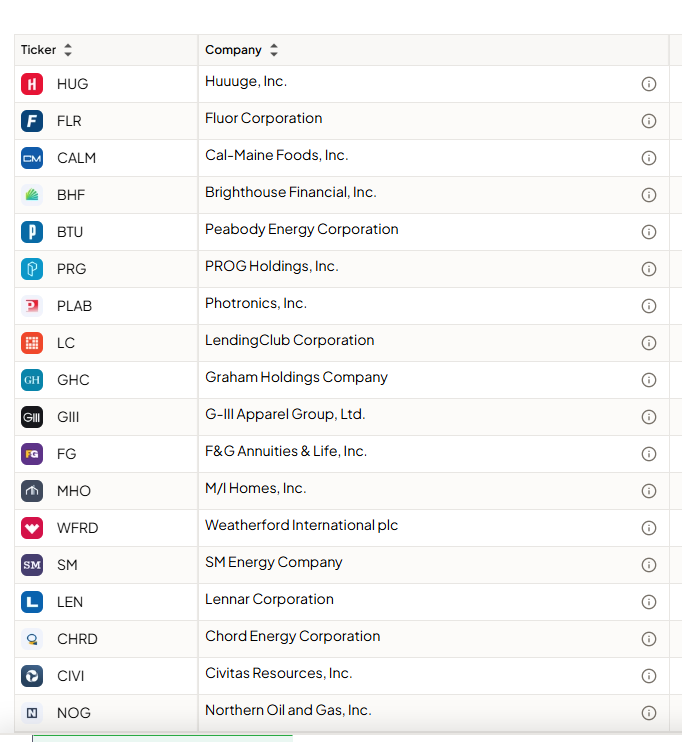
Task: Click the orange LC ticker logo
Action: pyautogui.click(x=32, y=343)
